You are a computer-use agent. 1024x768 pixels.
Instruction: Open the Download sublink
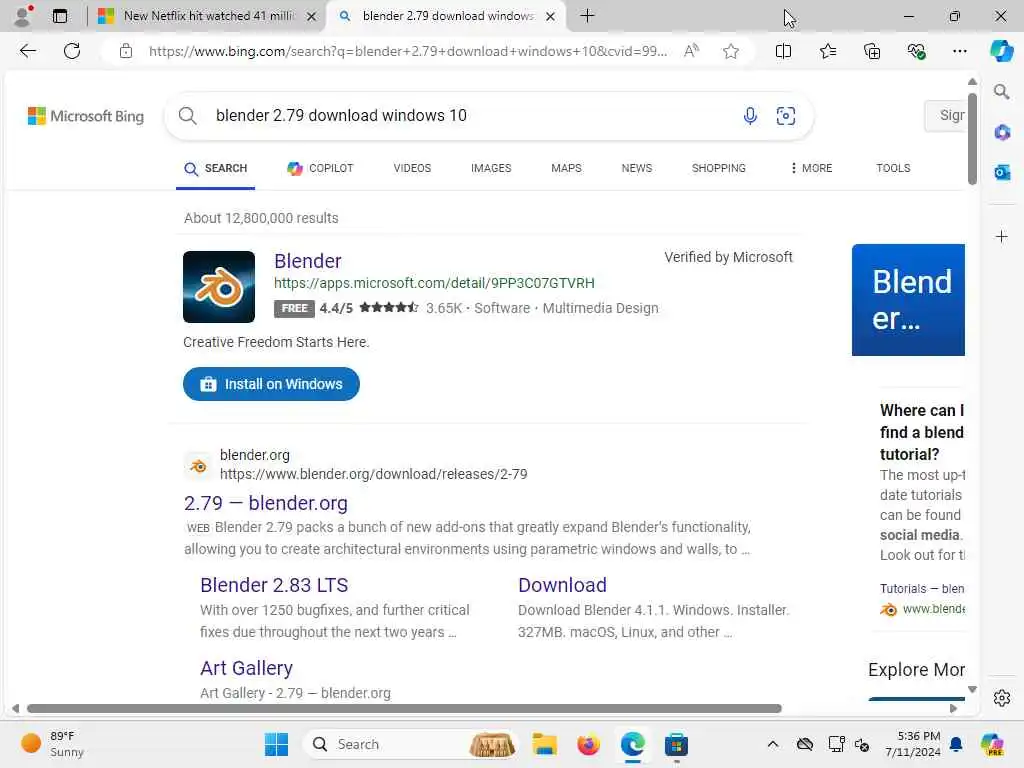pos(562,585)
